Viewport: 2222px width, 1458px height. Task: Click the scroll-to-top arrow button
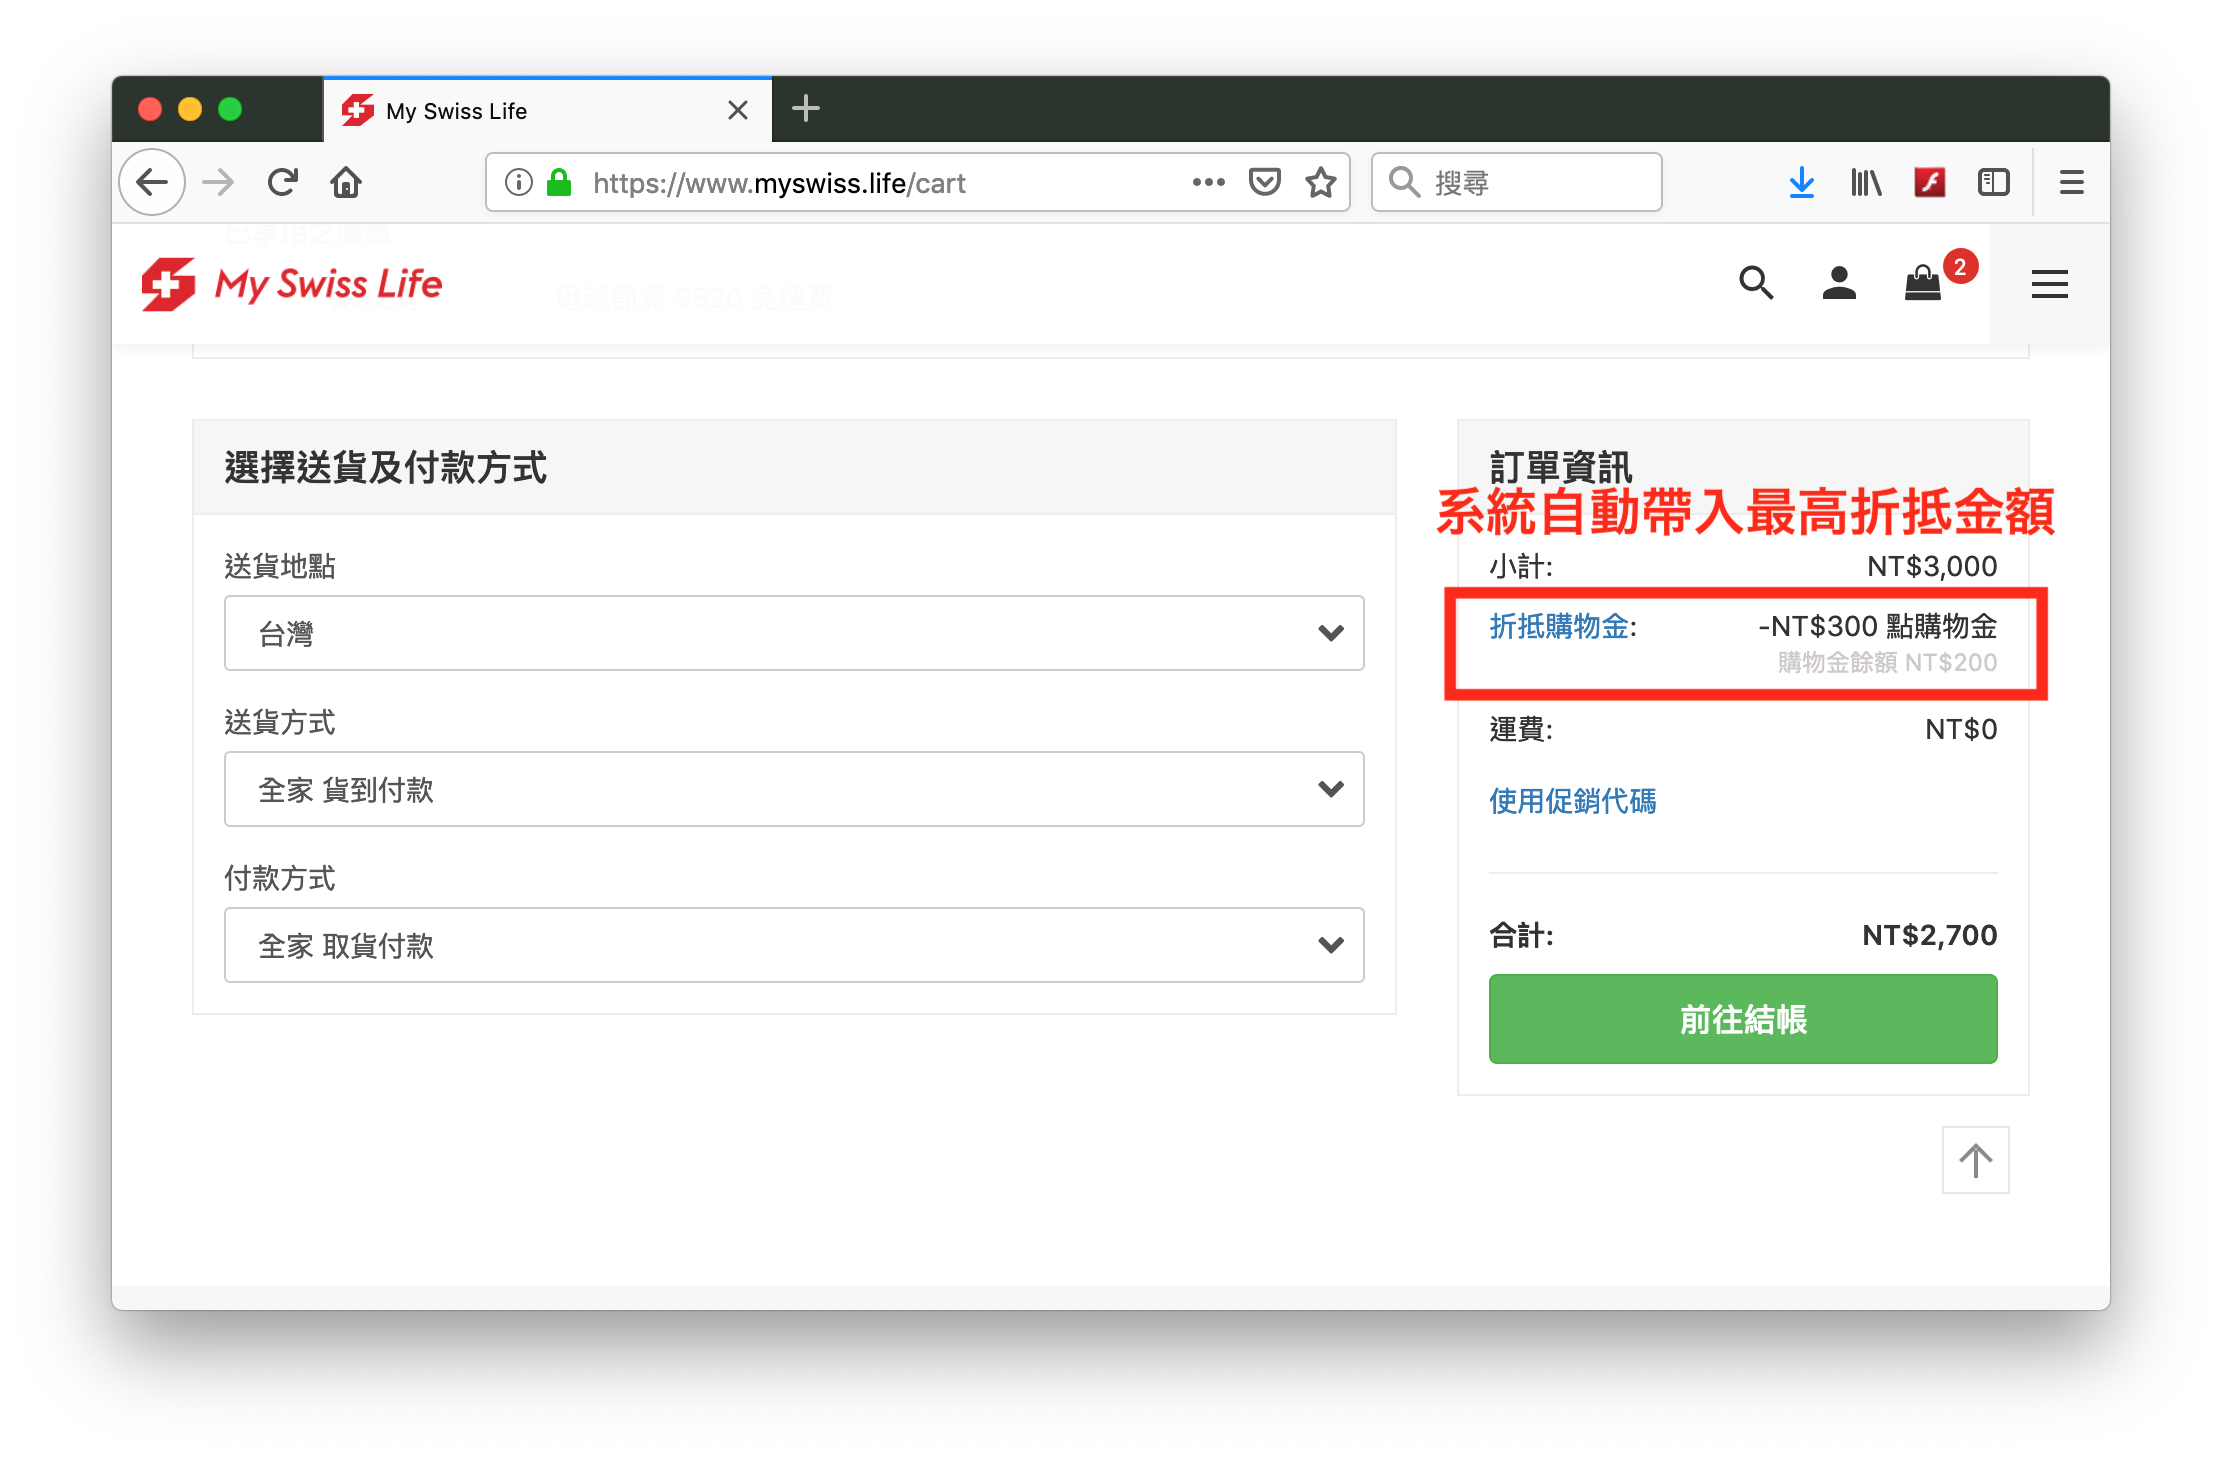[1975, 1160]
